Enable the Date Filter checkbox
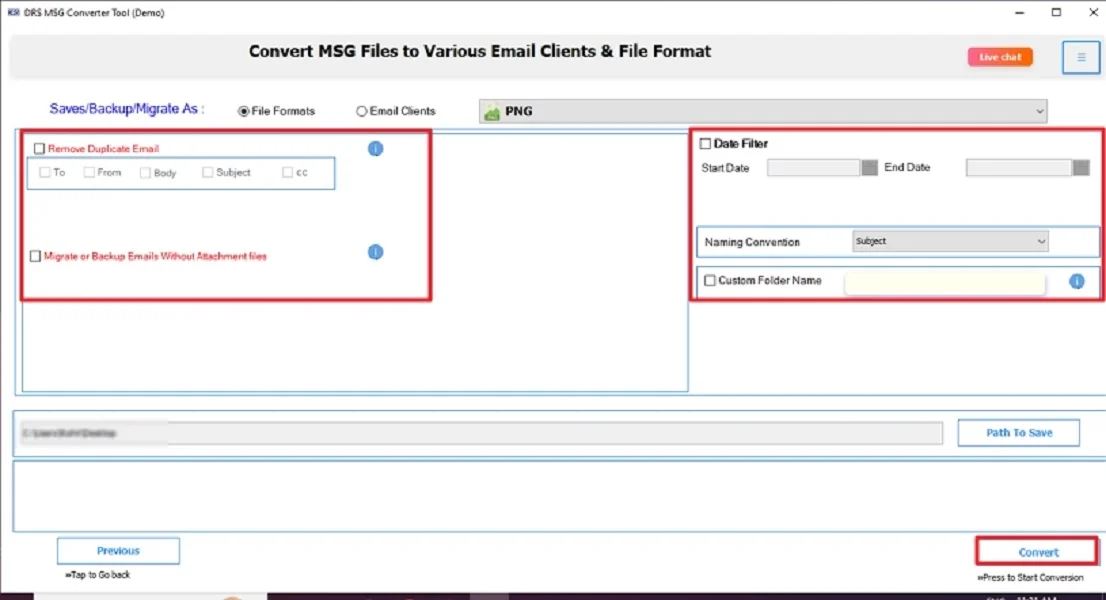 [x=705, y=143]
